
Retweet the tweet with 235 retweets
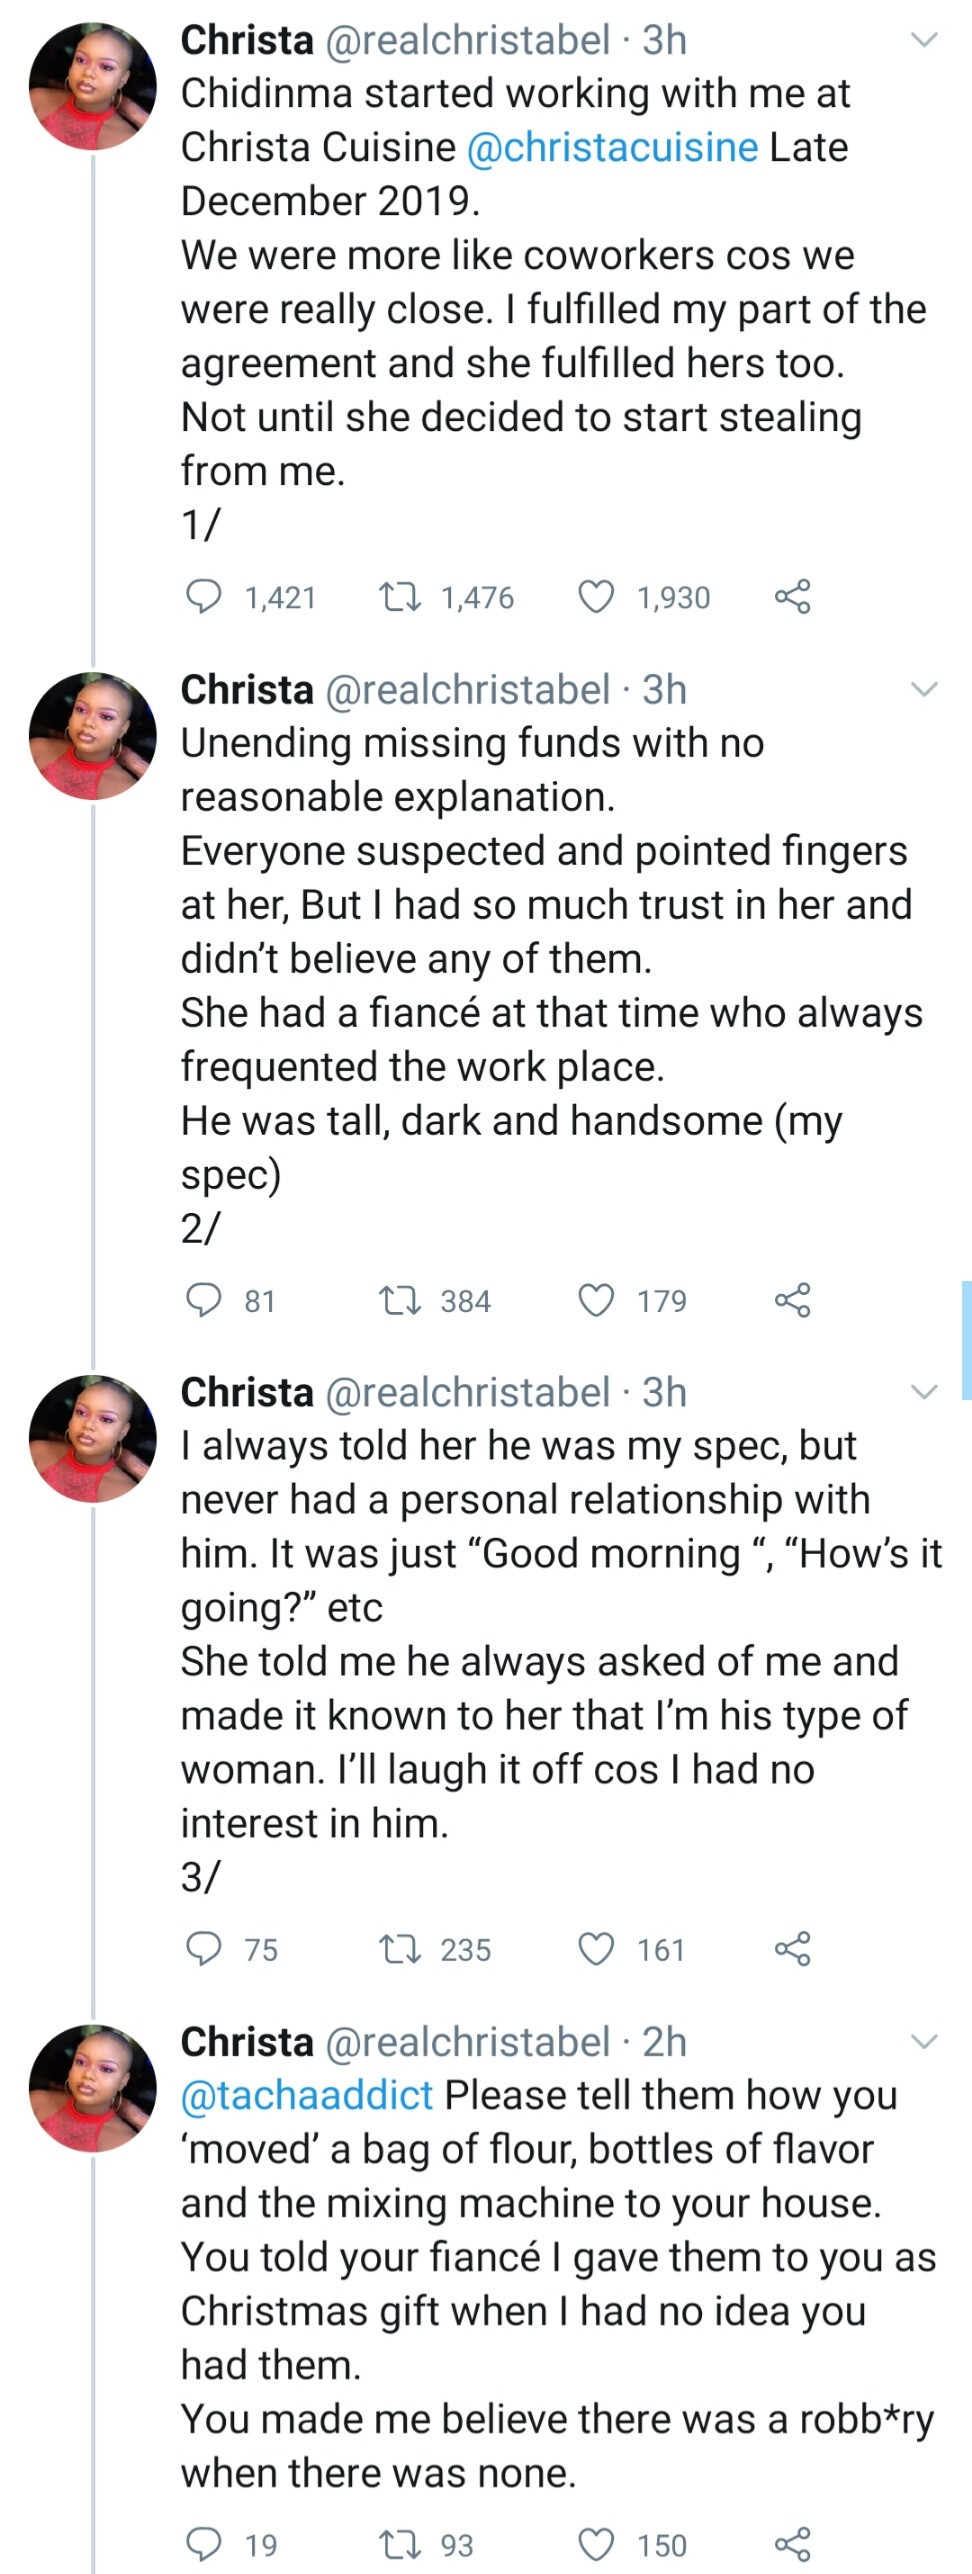pyautogui.click(x=399, y=1949)
